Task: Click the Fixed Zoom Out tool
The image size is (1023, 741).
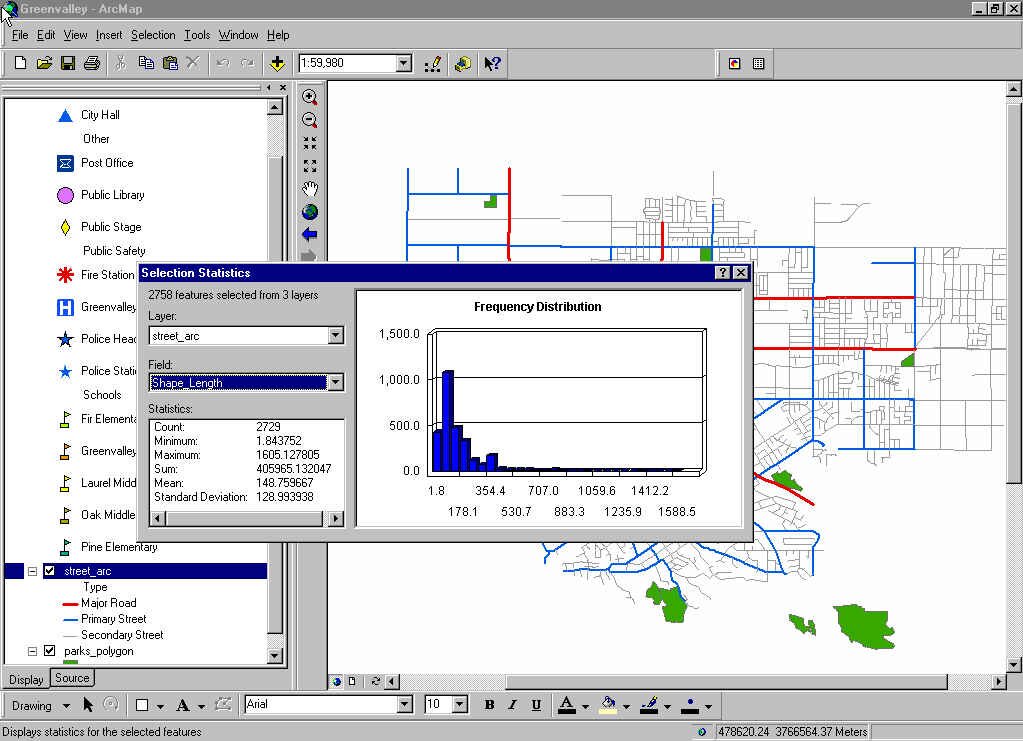Action: pos(310,166)
